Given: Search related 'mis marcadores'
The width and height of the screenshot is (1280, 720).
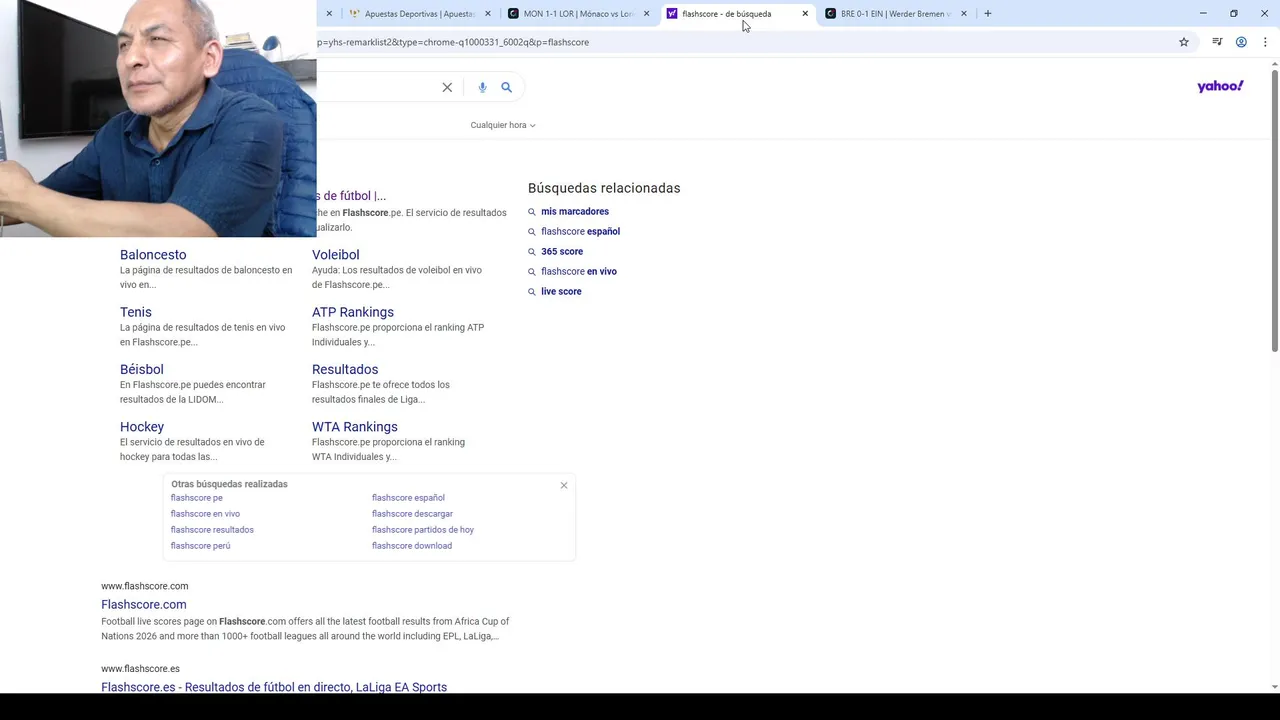Looking at the screenshot, I should point(575,211).
